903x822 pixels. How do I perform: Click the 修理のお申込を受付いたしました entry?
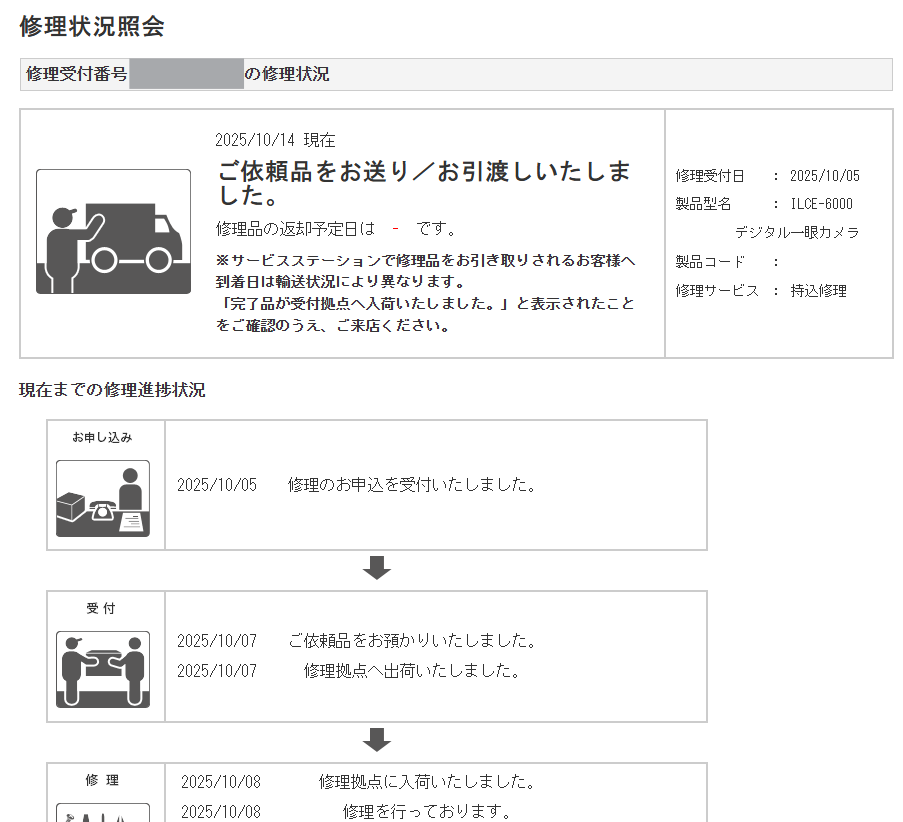412,485
